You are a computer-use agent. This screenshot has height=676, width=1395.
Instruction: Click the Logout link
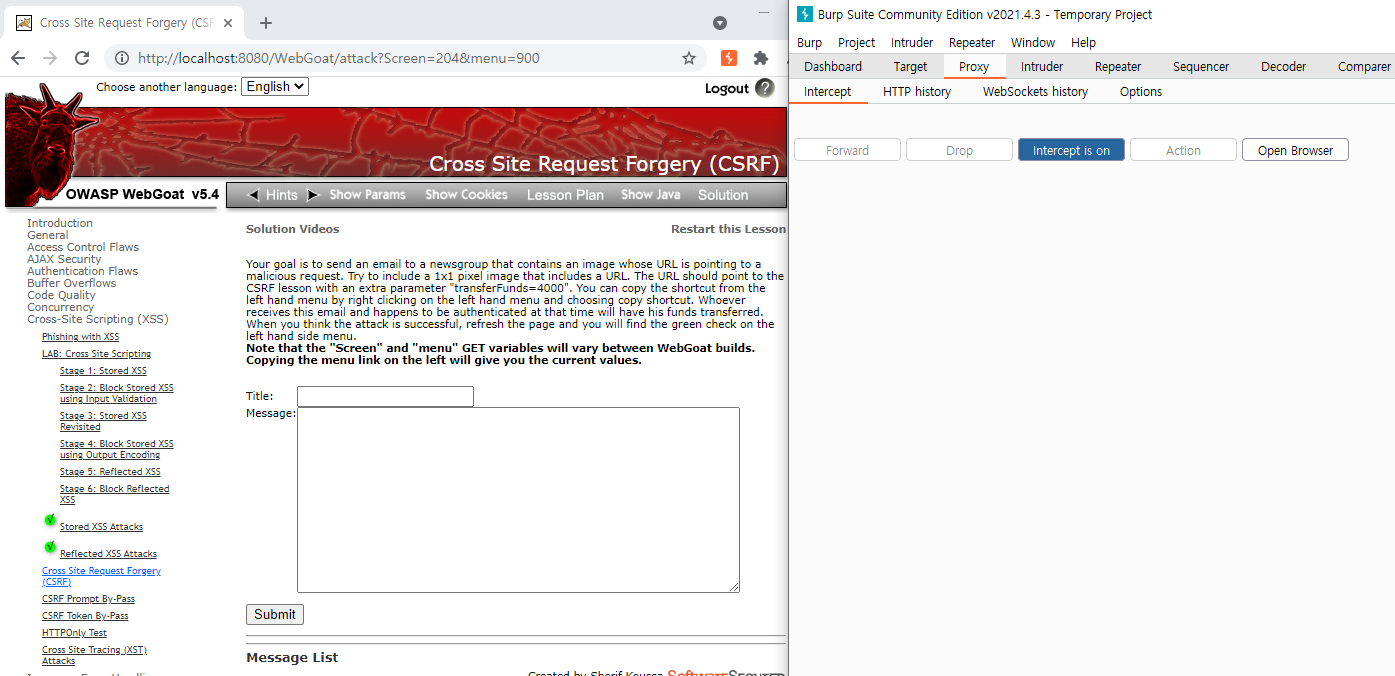point(727,88)
